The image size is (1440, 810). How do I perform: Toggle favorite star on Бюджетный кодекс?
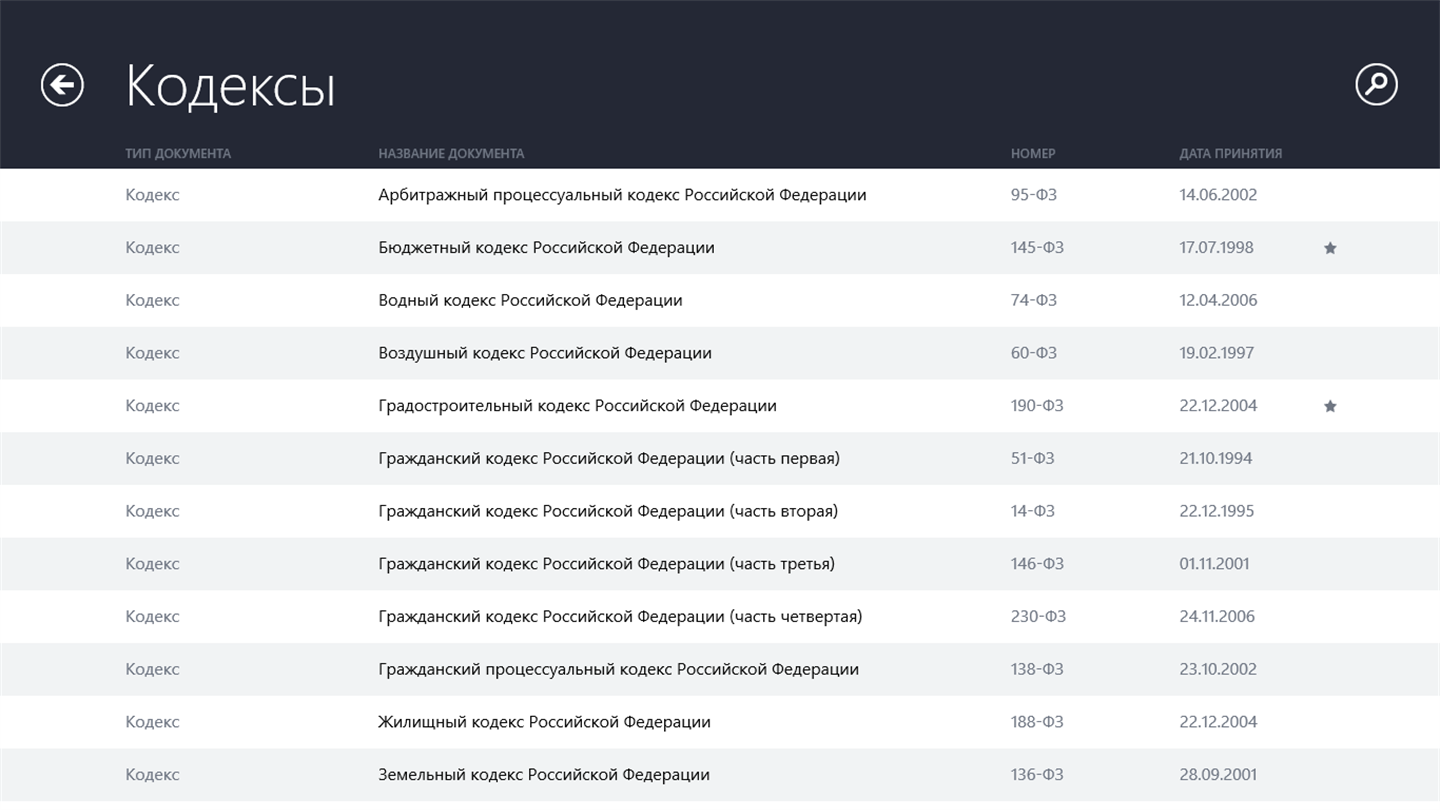click(x=1330, y=248)
